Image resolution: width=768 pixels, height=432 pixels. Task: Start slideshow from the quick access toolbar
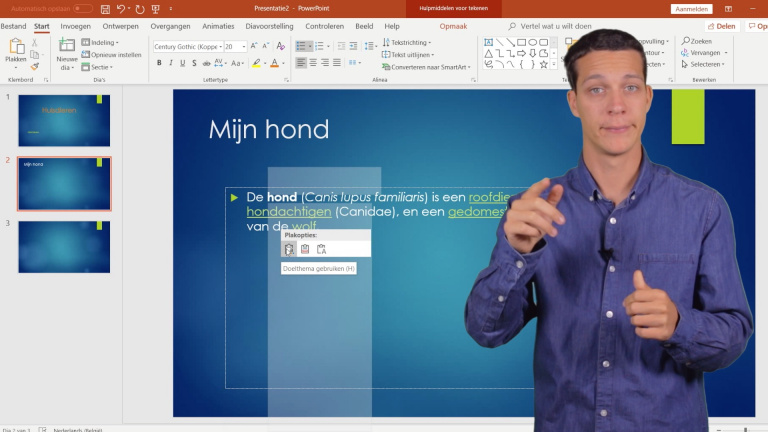pyautogui.click(x=156, y=9)
